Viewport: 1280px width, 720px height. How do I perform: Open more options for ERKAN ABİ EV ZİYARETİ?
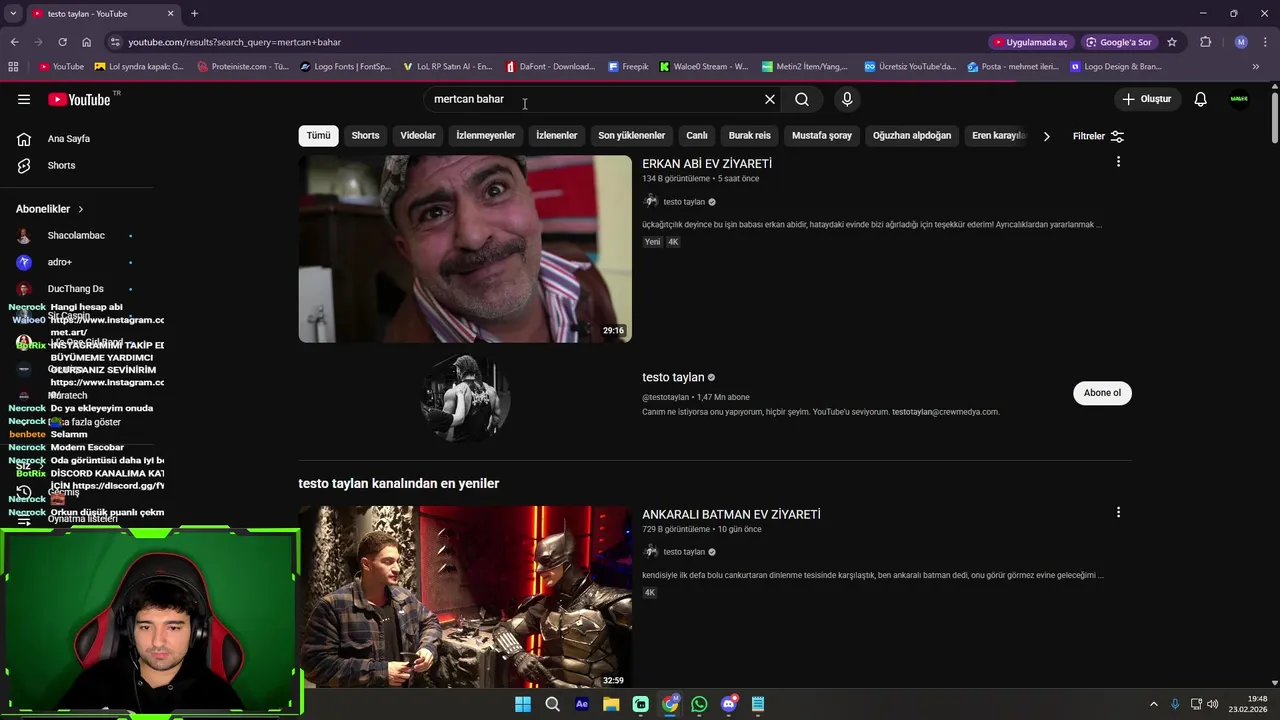tap(1118, 162)
